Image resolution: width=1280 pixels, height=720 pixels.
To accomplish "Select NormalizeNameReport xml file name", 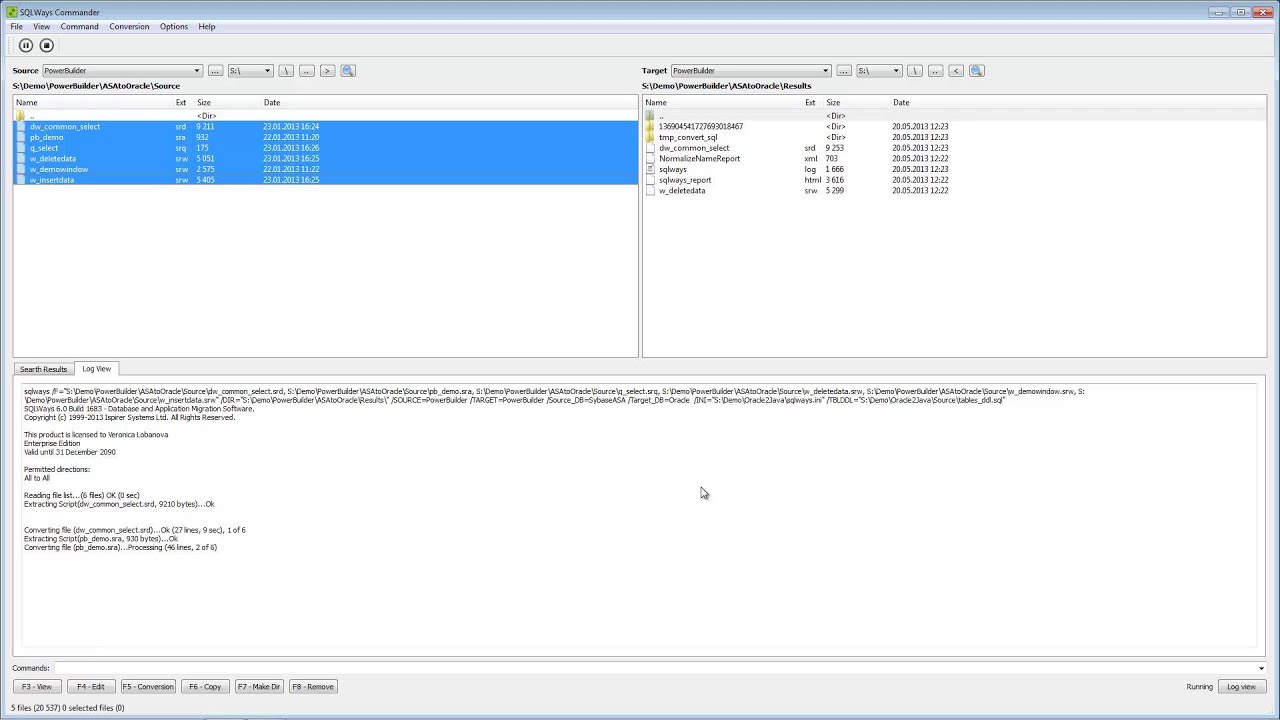I will coord(699,159).
